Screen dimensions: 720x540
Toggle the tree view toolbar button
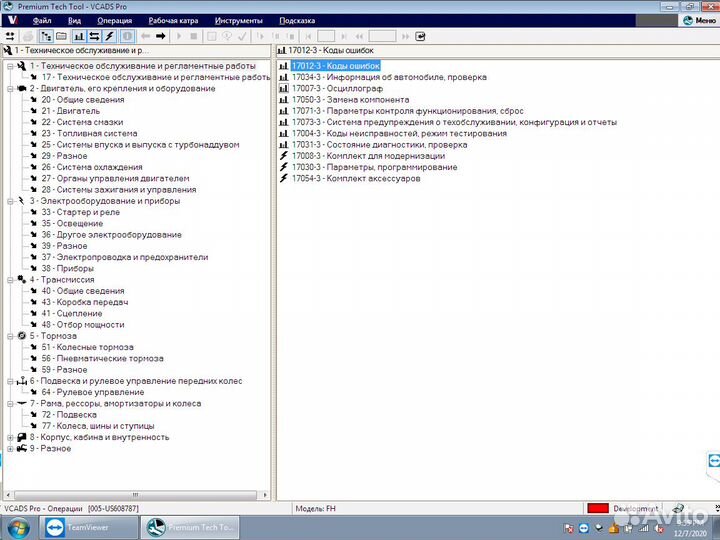[x=46, y=36]
